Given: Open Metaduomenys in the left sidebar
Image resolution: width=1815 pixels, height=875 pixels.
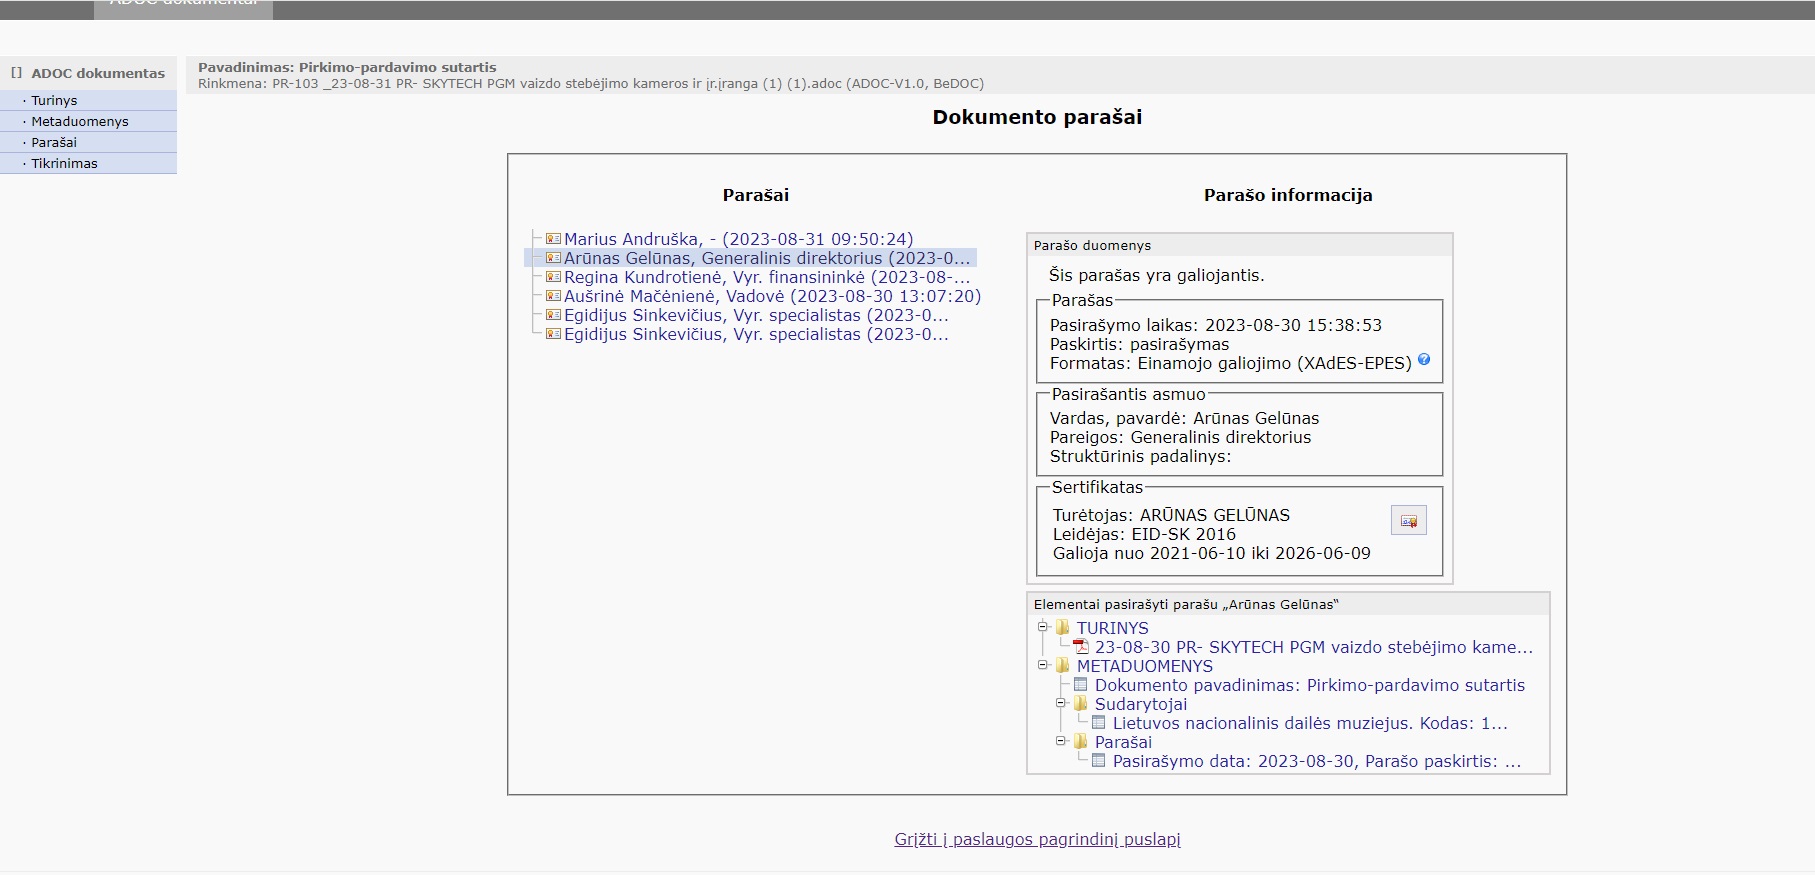Looking at the screenshot, I should point(80,122).
